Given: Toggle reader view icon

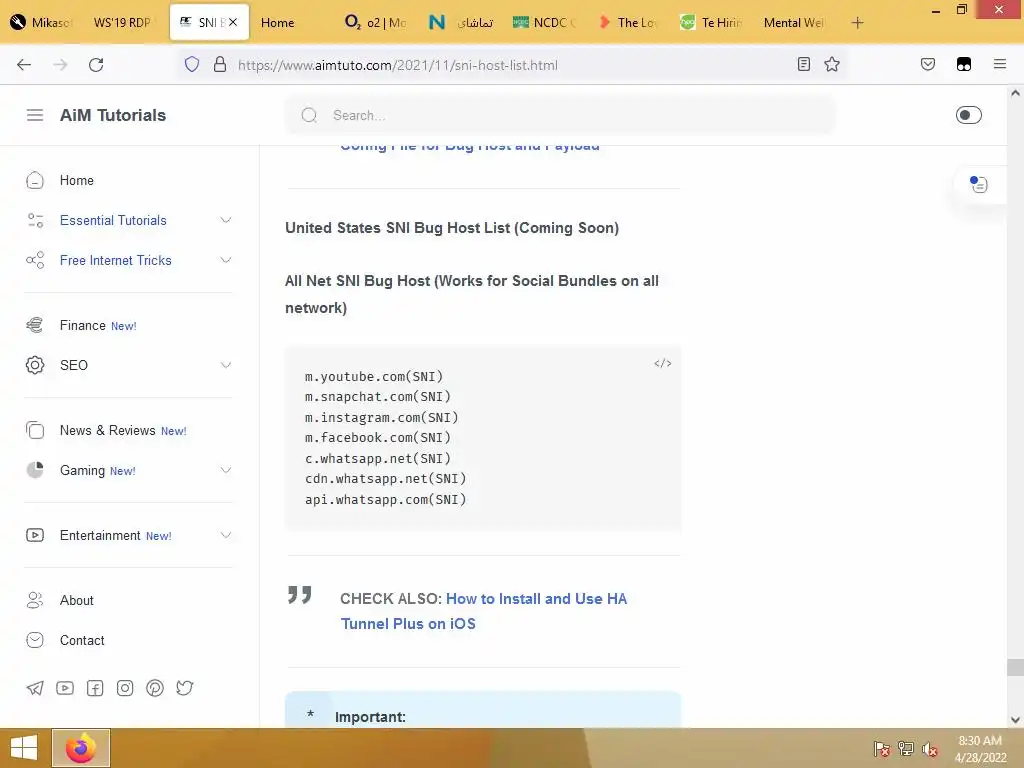Looking at the screenshot, I should 804,64.
